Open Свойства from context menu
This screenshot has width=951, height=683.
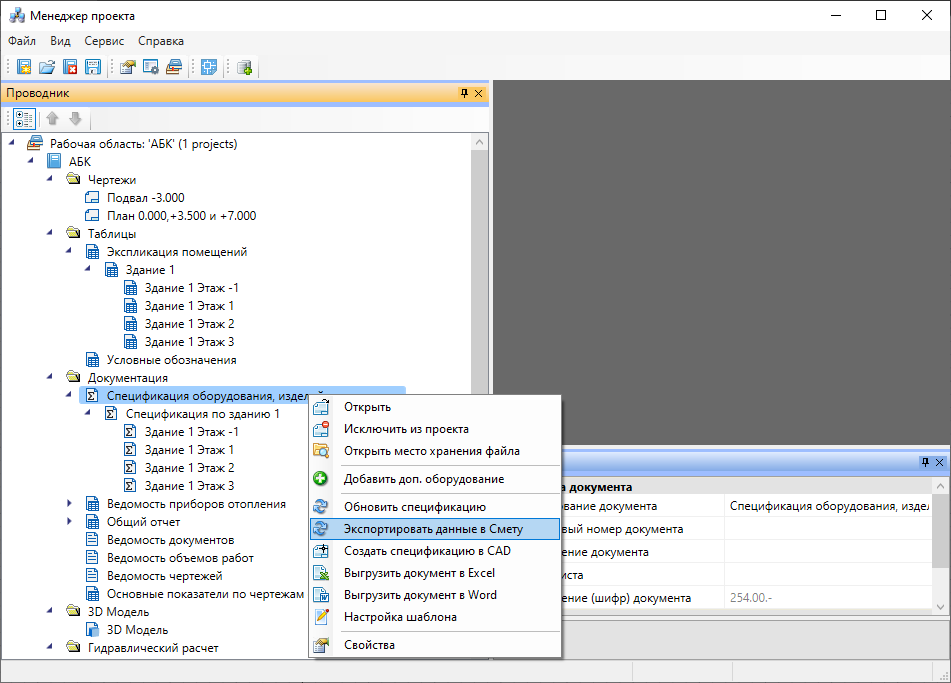435,645
